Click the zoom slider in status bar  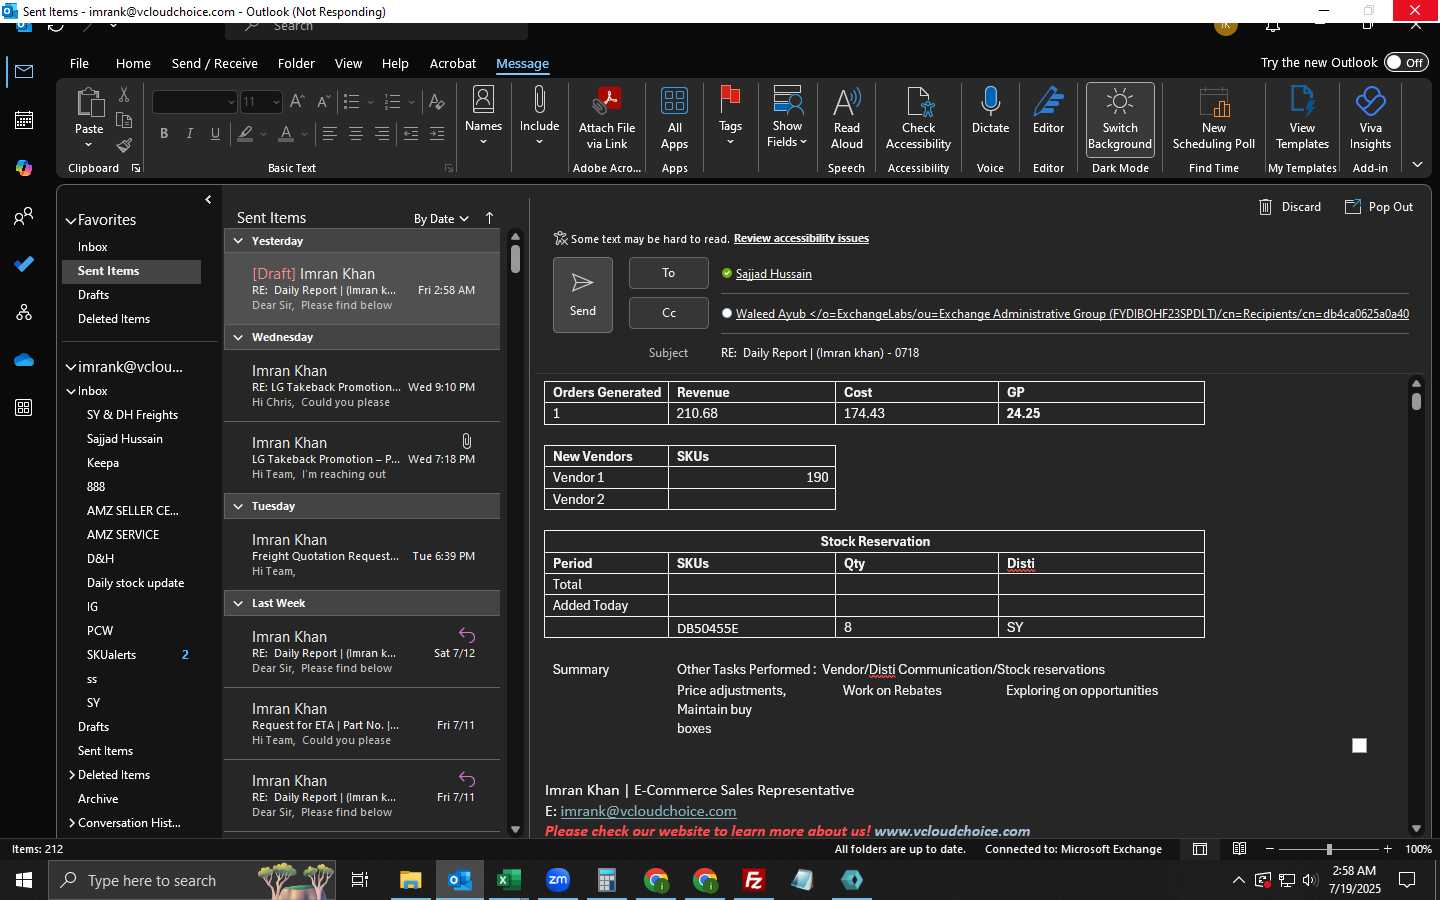tap(1328, 849)
